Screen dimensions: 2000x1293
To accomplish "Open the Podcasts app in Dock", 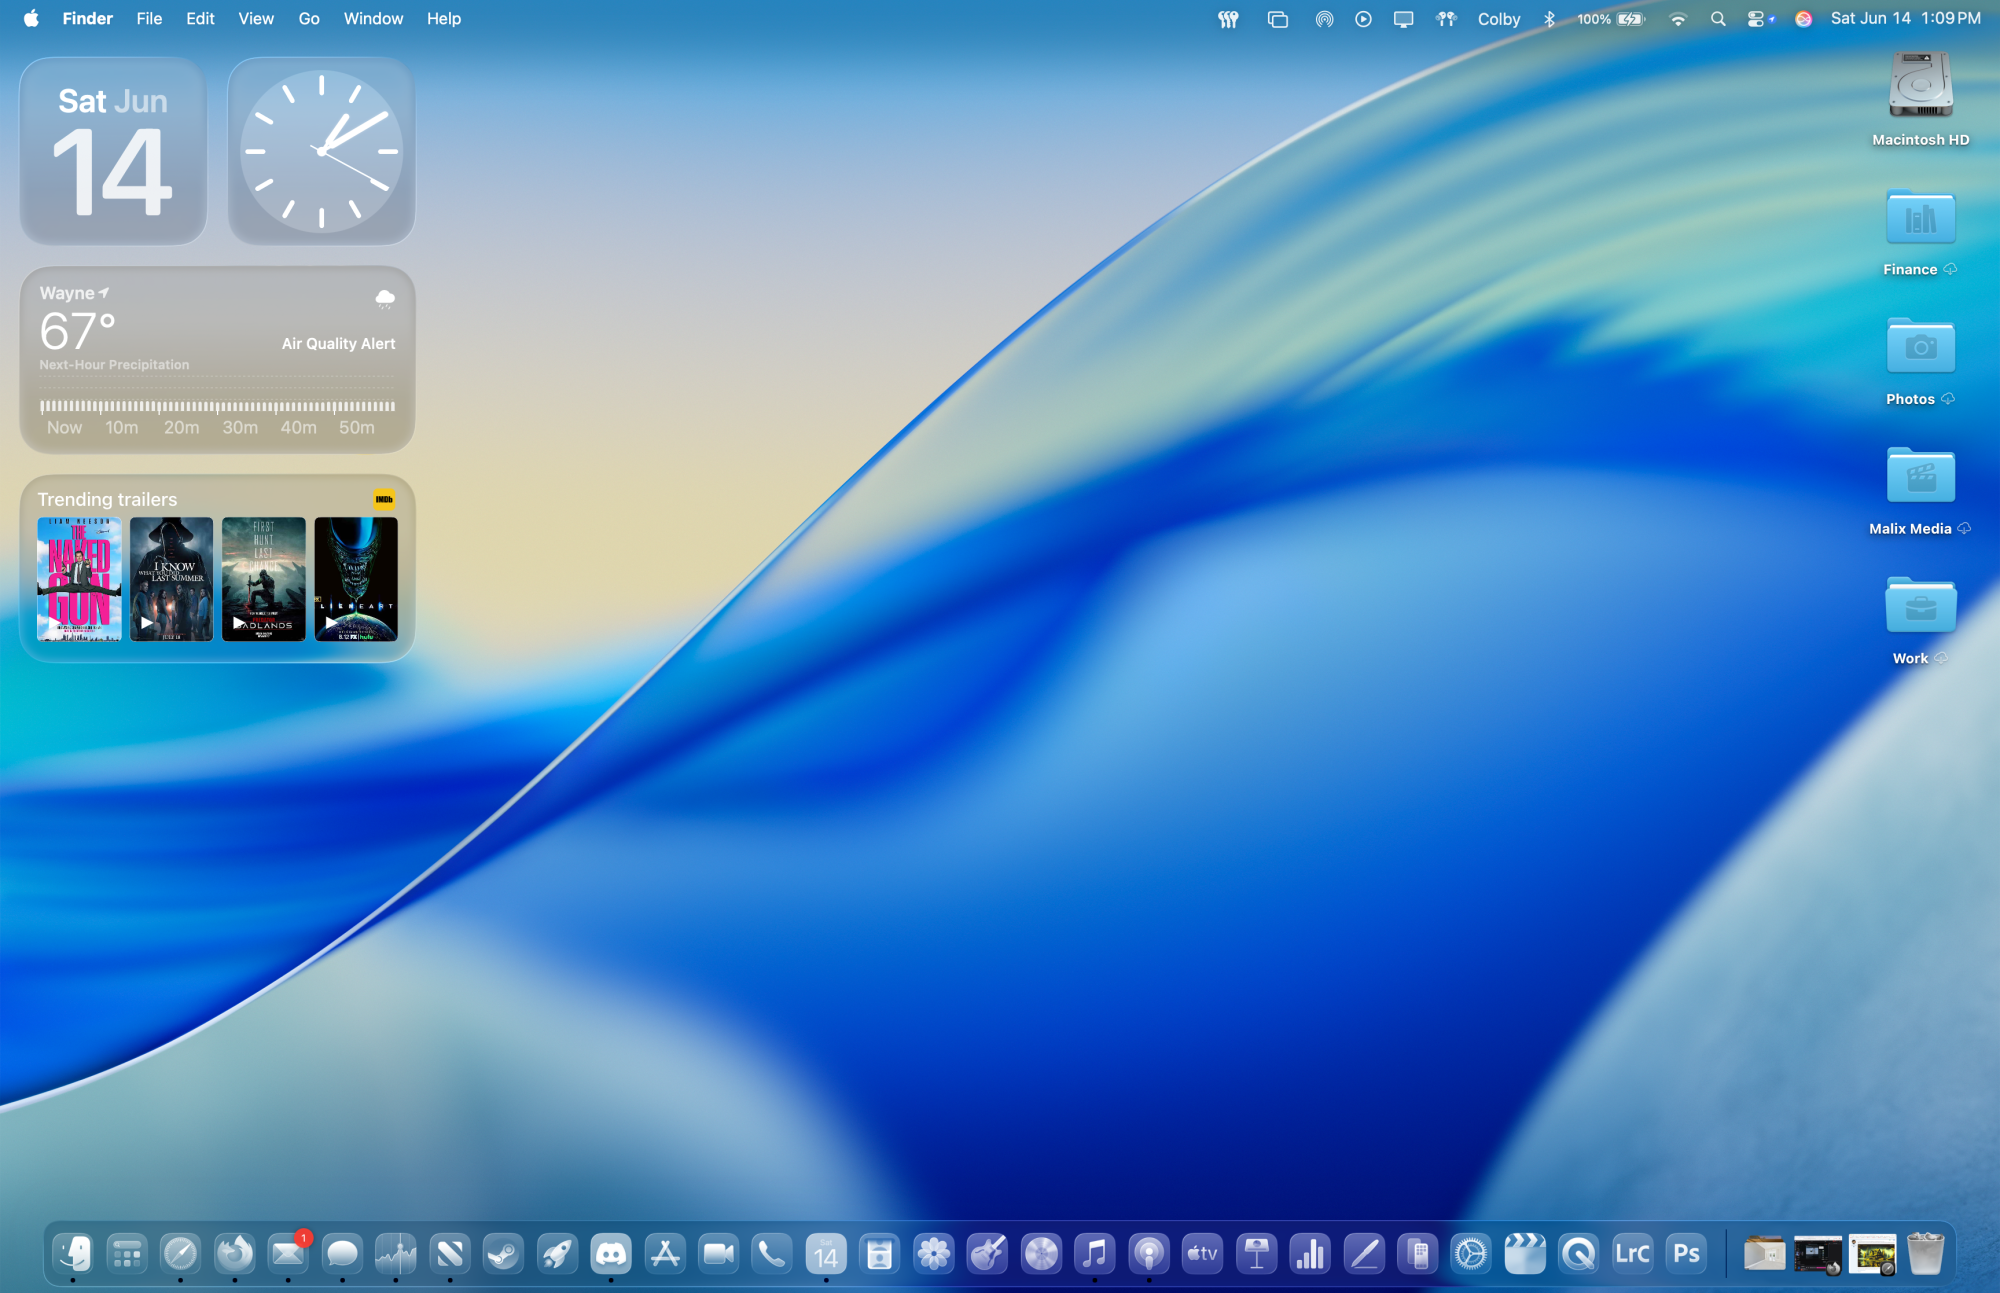I will click(1148, 1253).
